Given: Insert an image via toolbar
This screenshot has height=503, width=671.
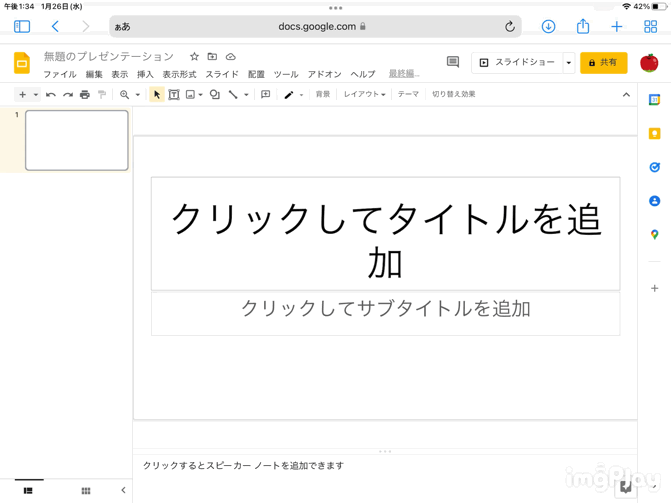Looking at the screenshot, I should [190, 95].
